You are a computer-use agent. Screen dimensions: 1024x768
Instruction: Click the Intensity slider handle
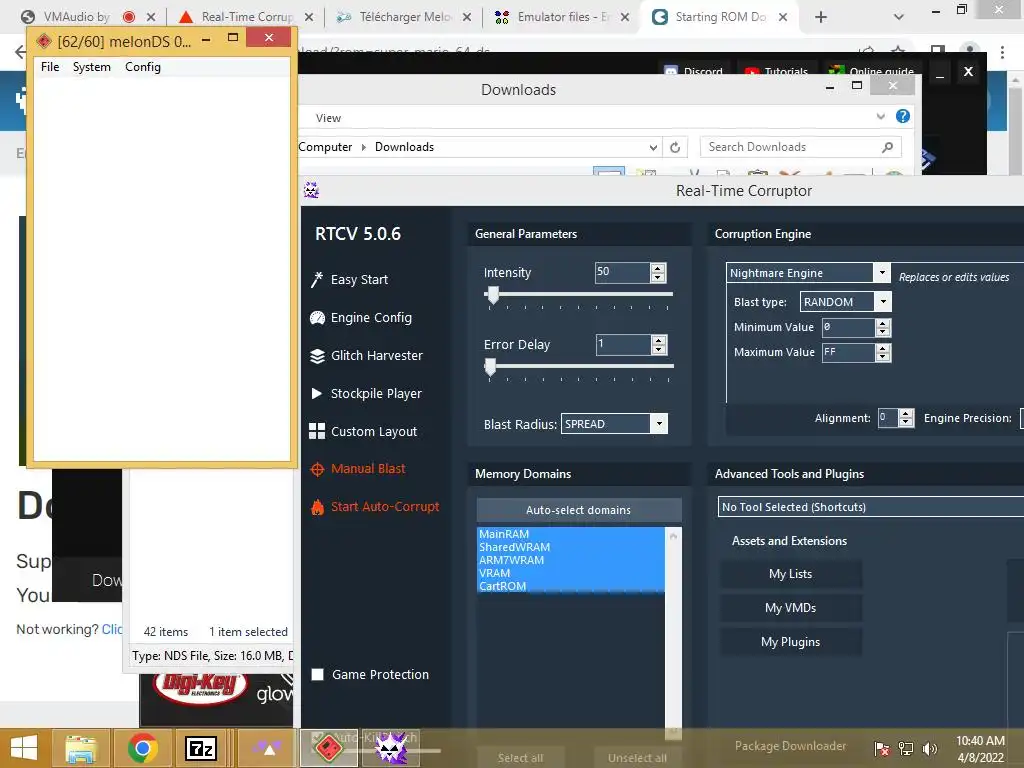(x=493, y=295)
